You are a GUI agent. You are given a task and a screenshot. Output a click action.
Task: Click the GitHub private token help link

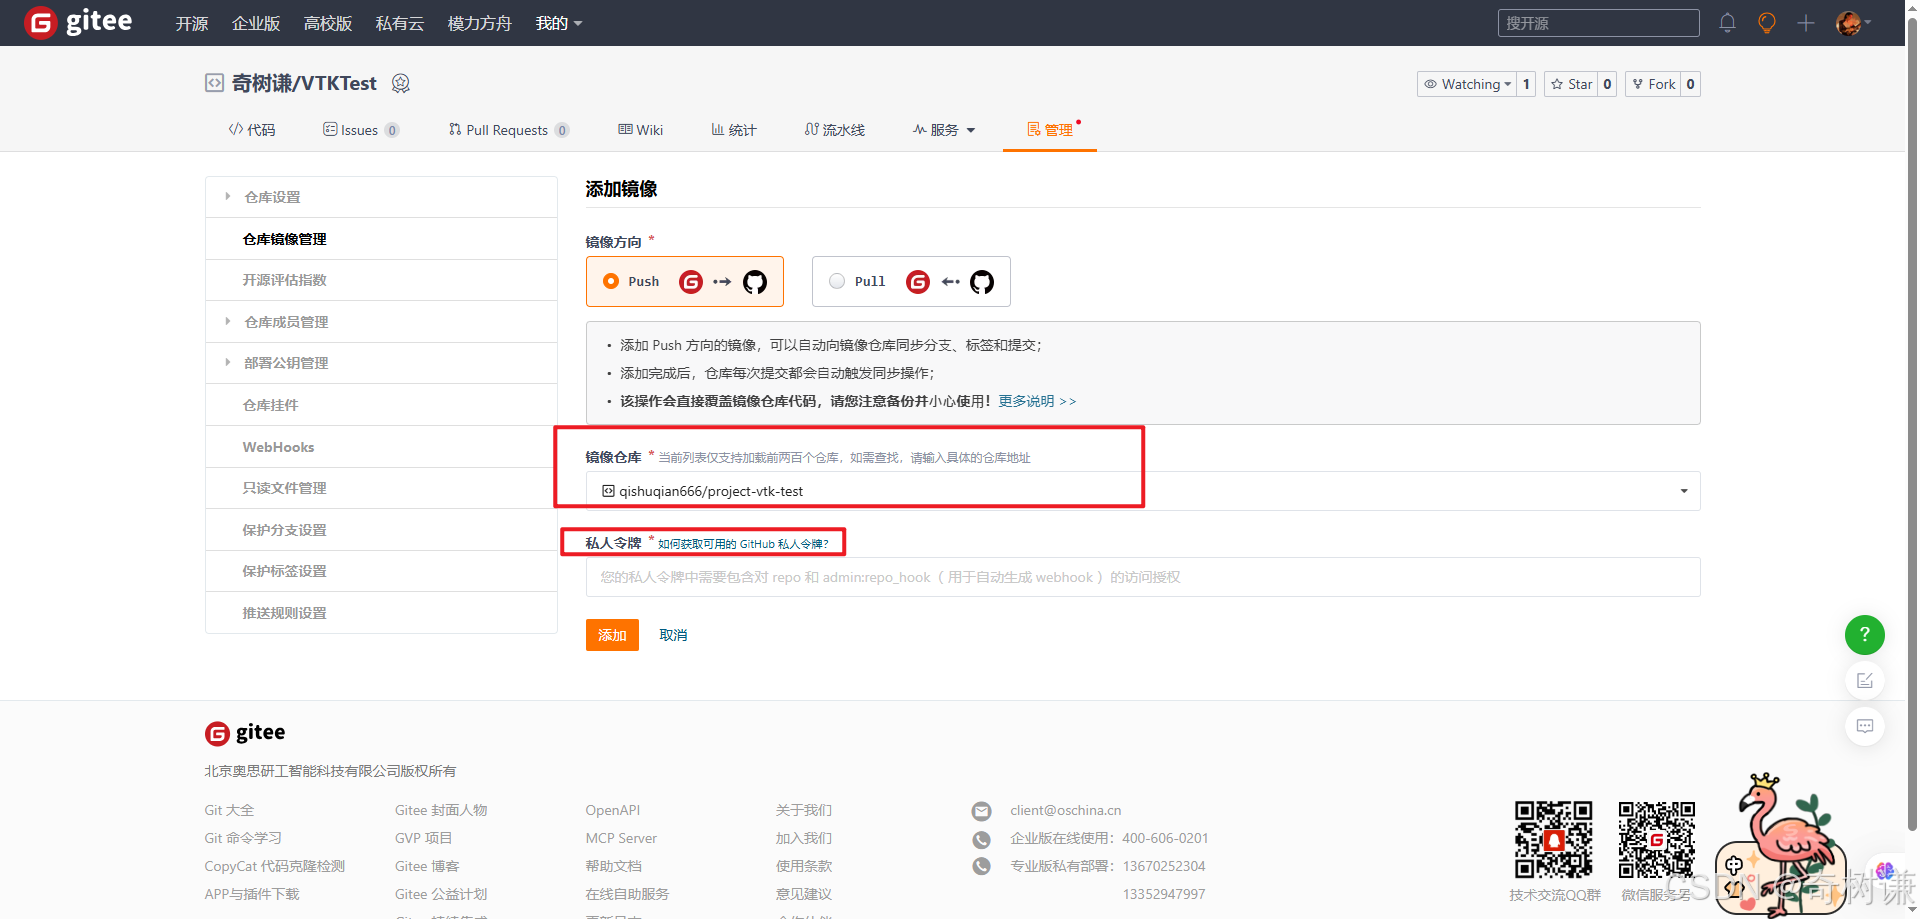point(743,544)
